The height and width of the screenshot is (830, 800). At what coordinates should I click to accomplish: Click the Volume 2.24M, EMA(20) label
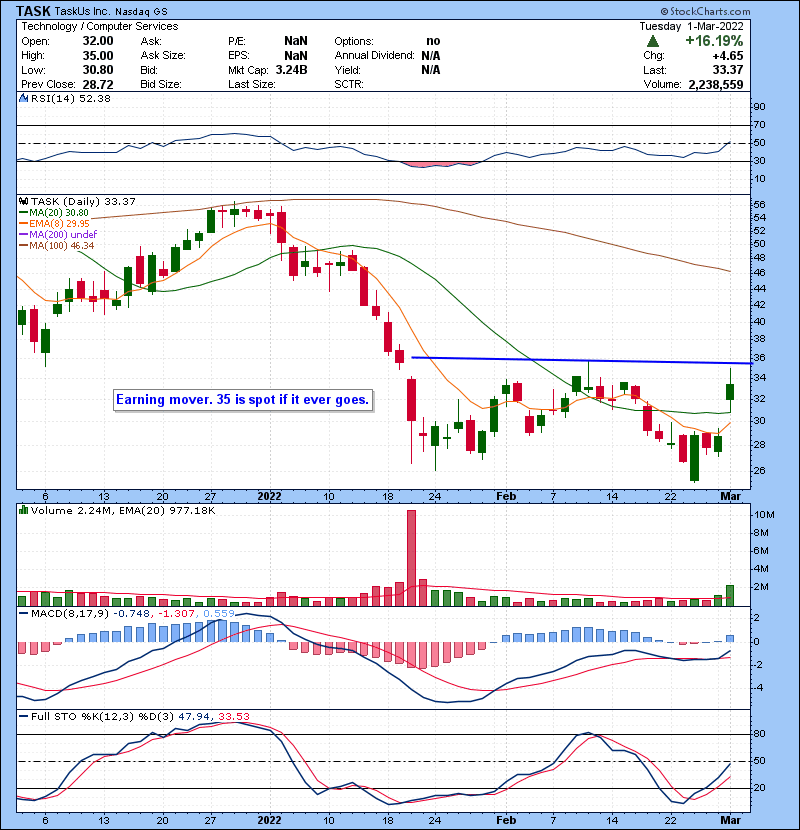pos(123,511)
